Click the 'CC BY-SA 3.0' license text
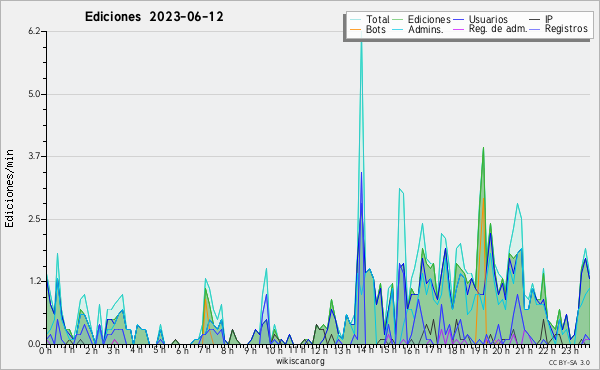Viewport: 600px width, 370px height. pyautogui.click(x=569, y=363)
